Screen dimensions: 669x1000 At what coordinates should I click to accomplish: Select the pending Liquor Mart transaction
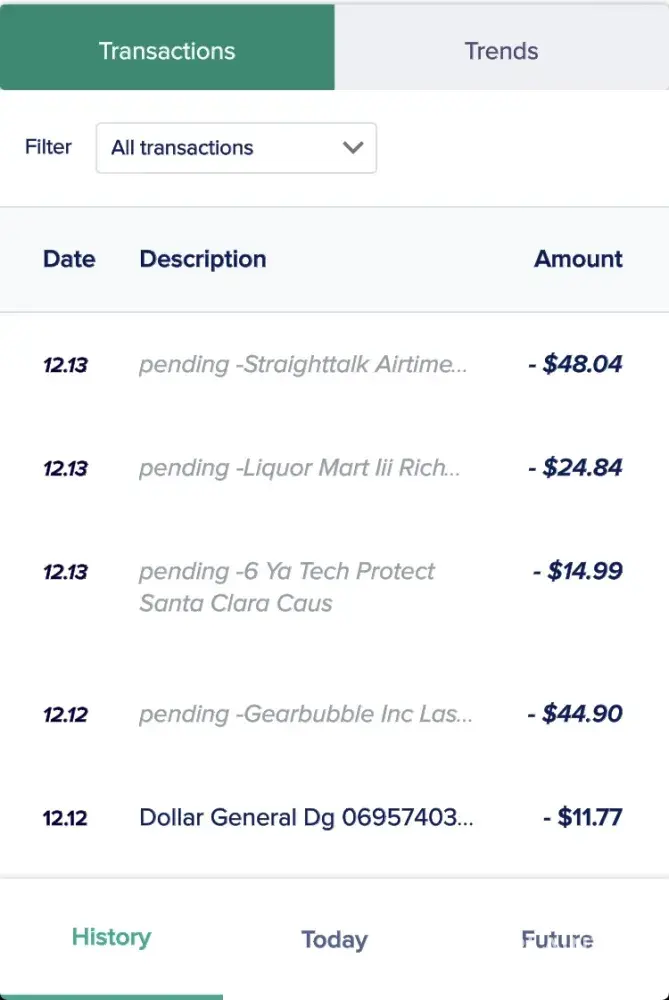[x=299, y=468]
